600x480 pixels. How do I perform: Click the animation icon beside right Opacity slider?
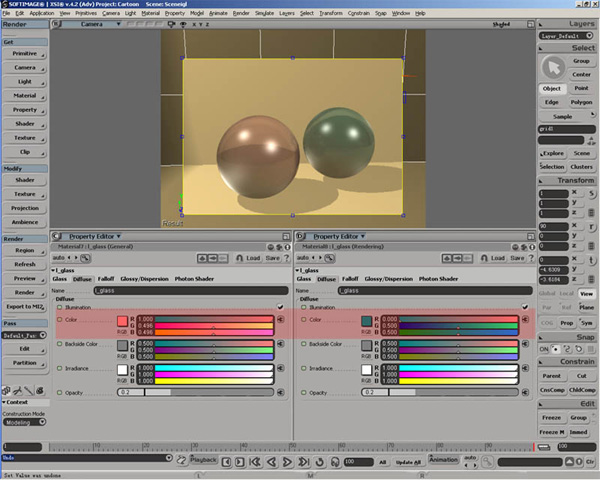[x=525, y=392]
